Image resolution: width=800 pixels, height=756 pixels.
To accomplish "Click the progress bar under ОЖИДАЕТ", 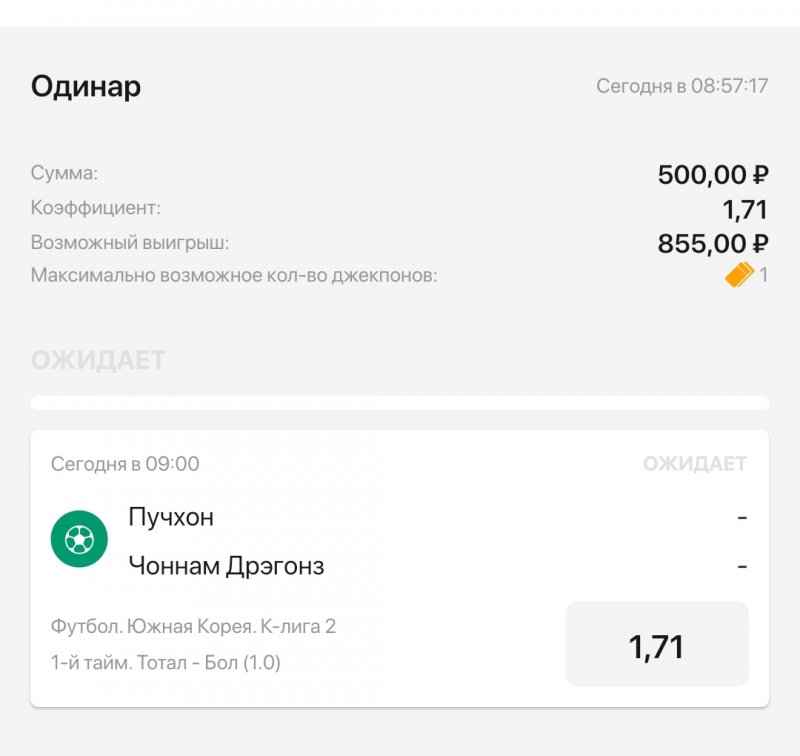I will pos(400,400).
